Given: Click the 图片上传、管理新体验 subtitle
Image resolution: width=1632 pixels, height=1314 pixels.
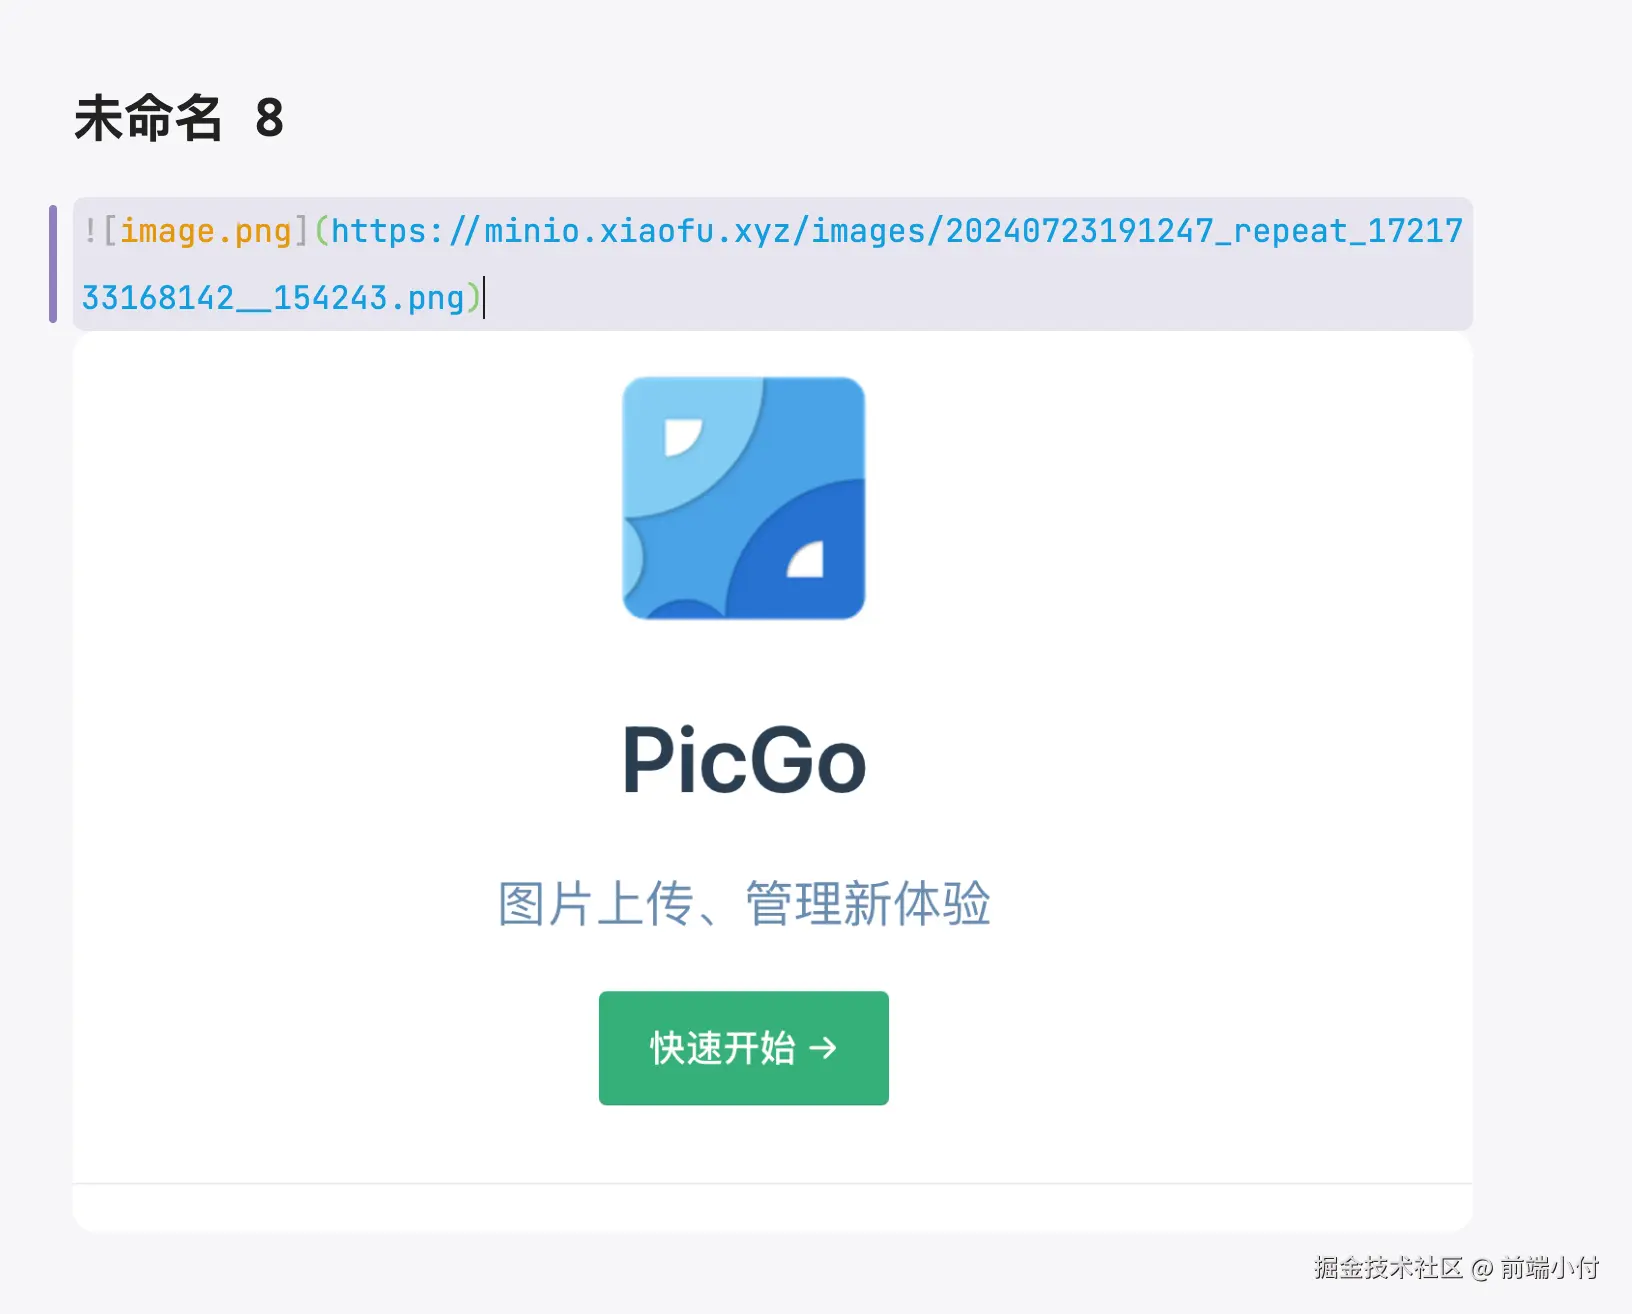Looking at the screenshot, I should (744, 903).
